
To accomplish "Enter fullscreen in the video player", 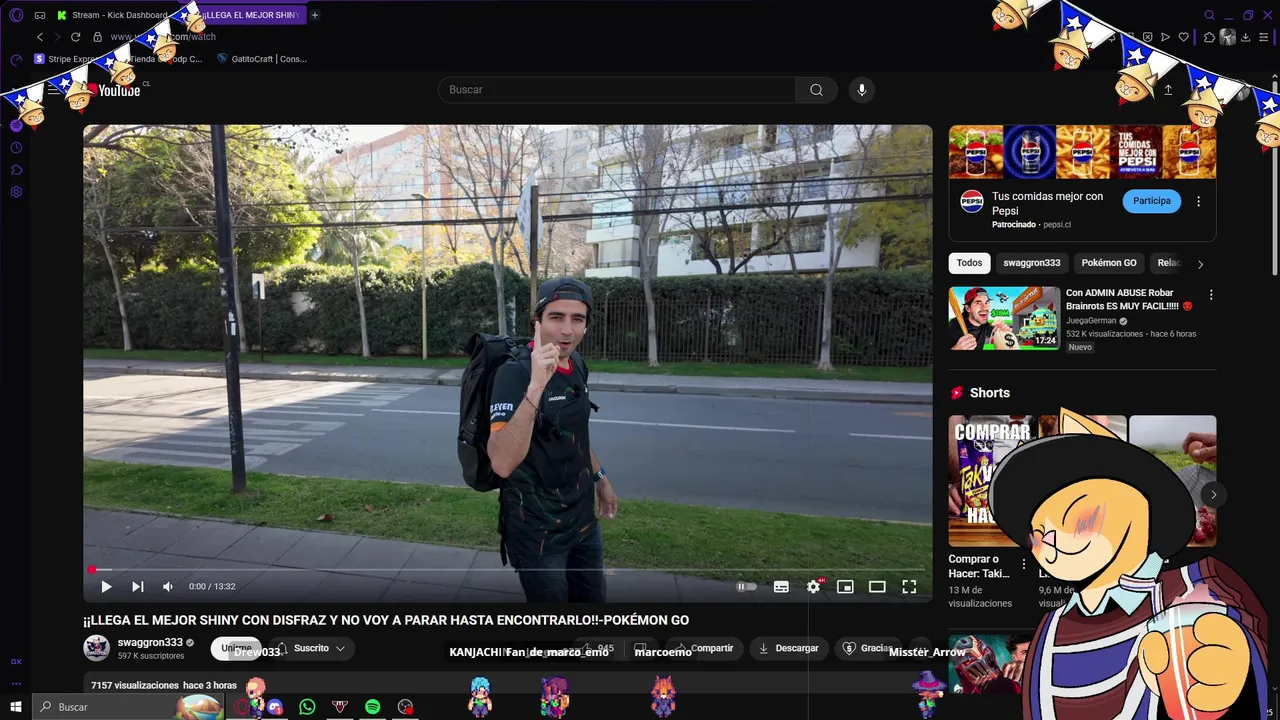I will click(909, 587).
